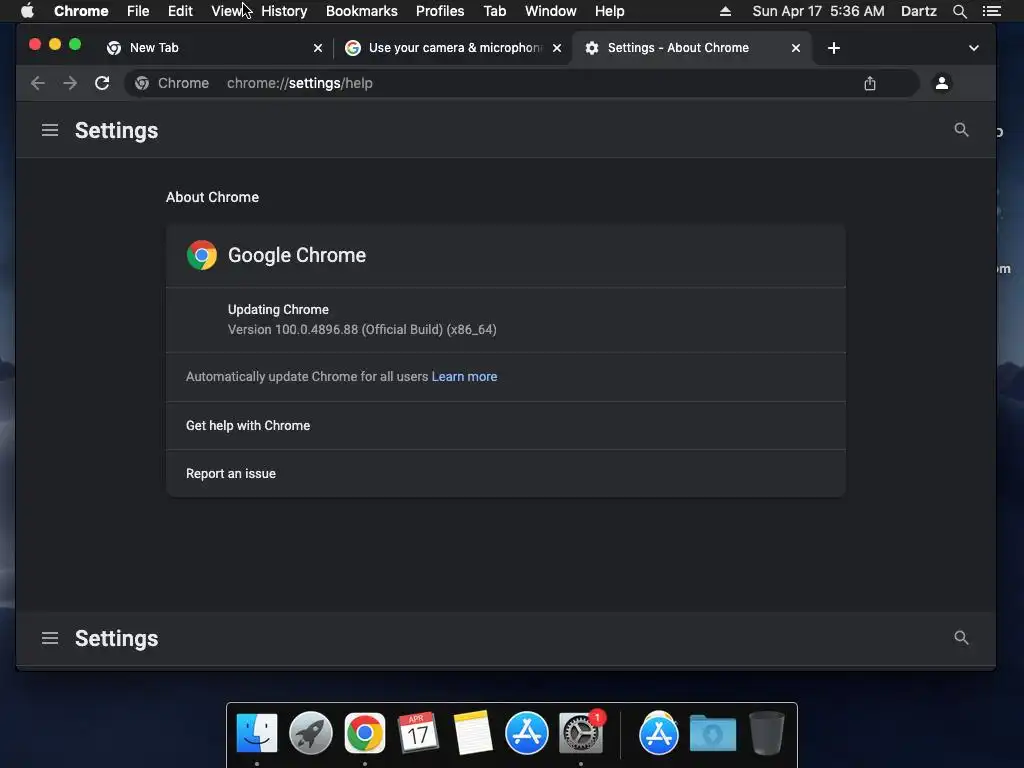This screenshot has height=768, width=1024.
Task: Open Report an issue
Action: coord(506,473)
